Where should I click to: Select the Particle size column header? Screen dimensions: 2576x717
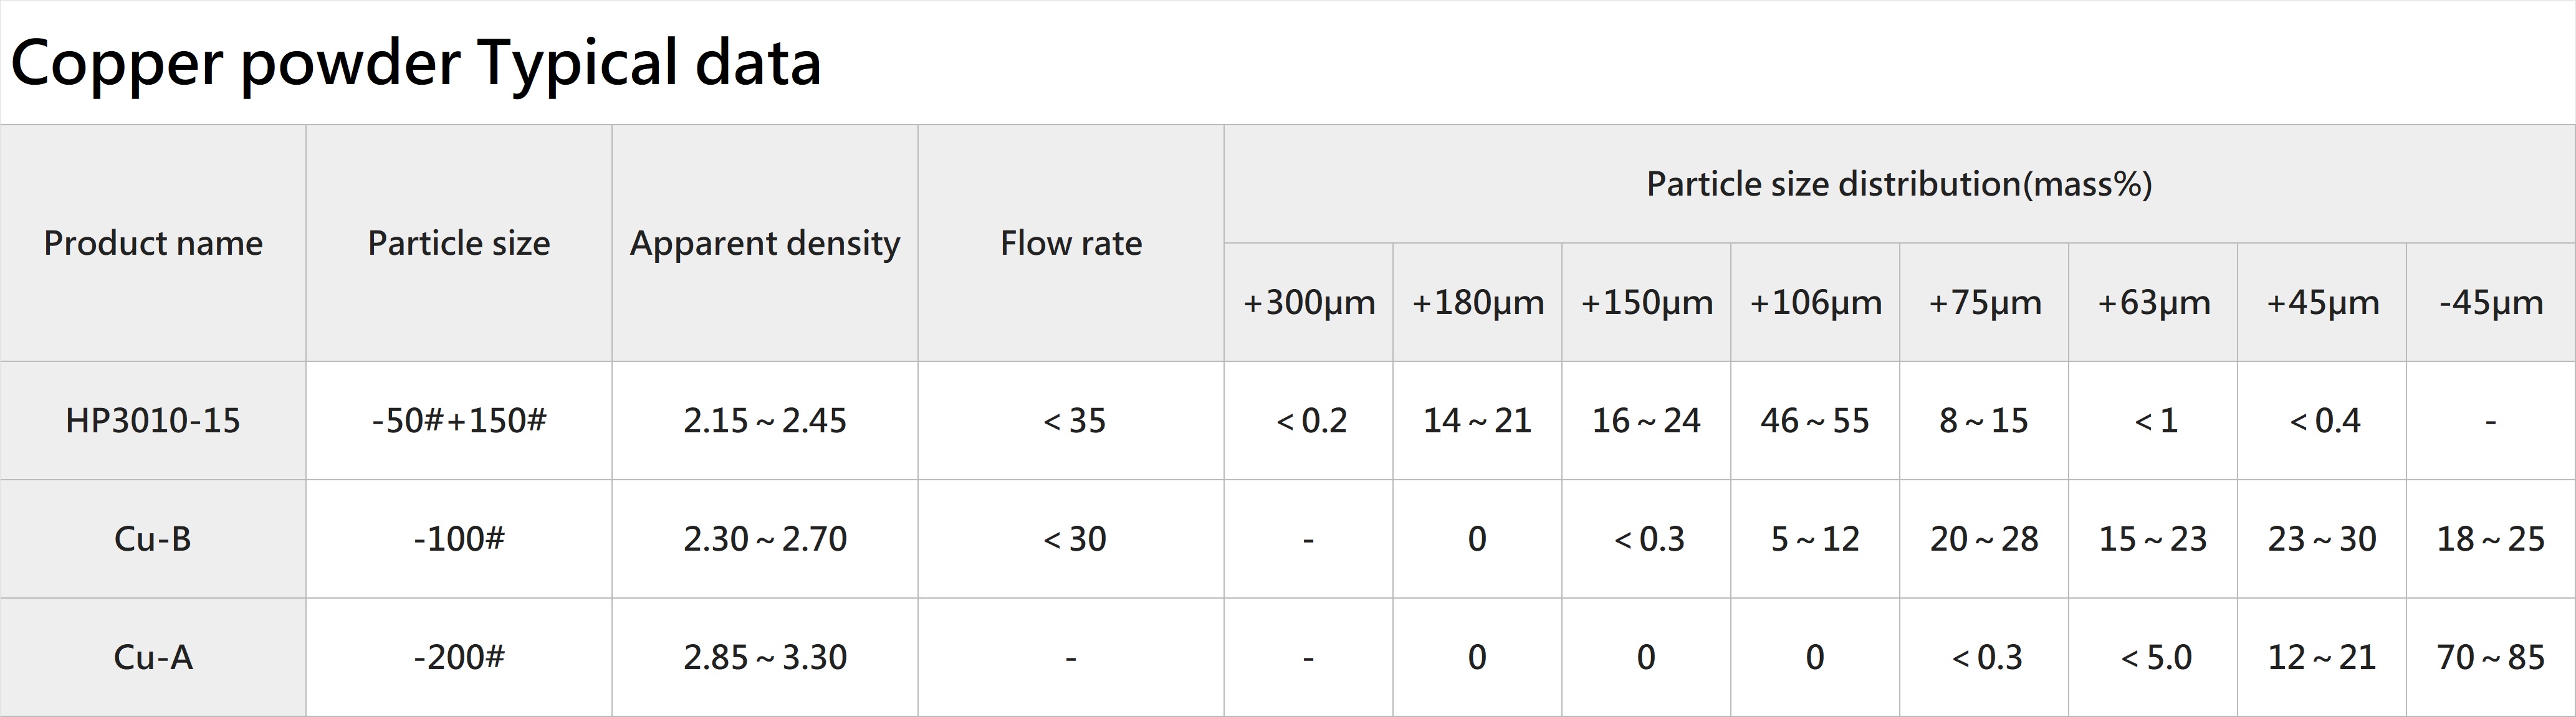point(459,243)
